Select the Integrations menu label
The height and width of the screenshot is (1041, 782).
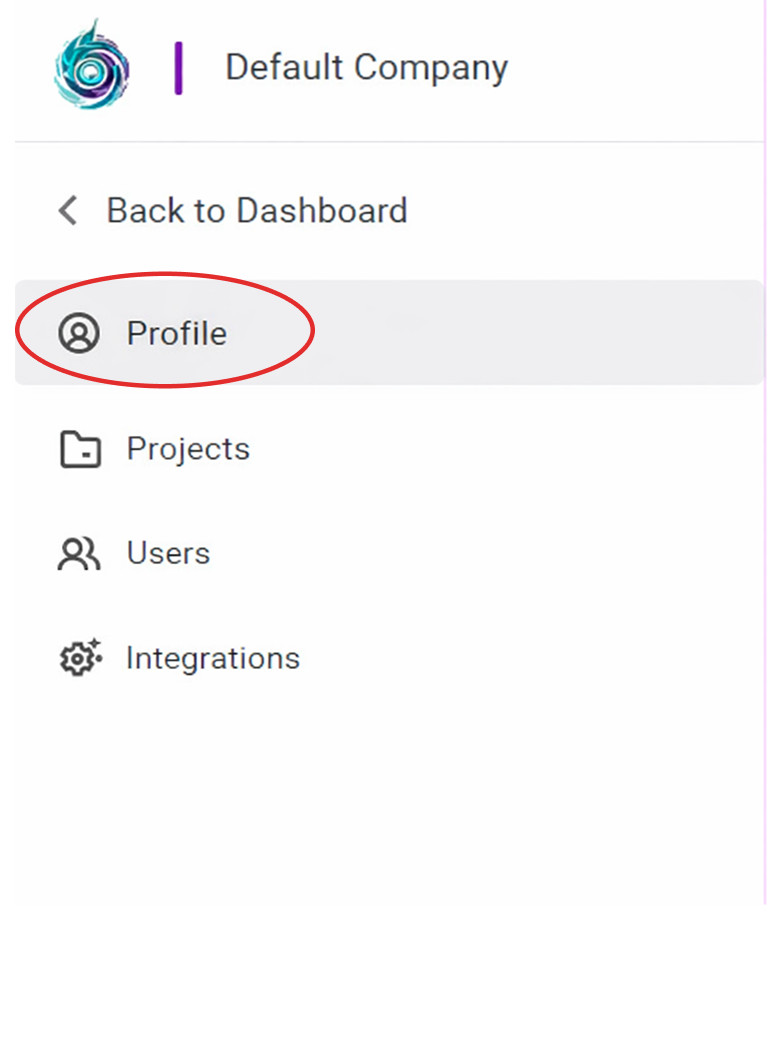212,658
